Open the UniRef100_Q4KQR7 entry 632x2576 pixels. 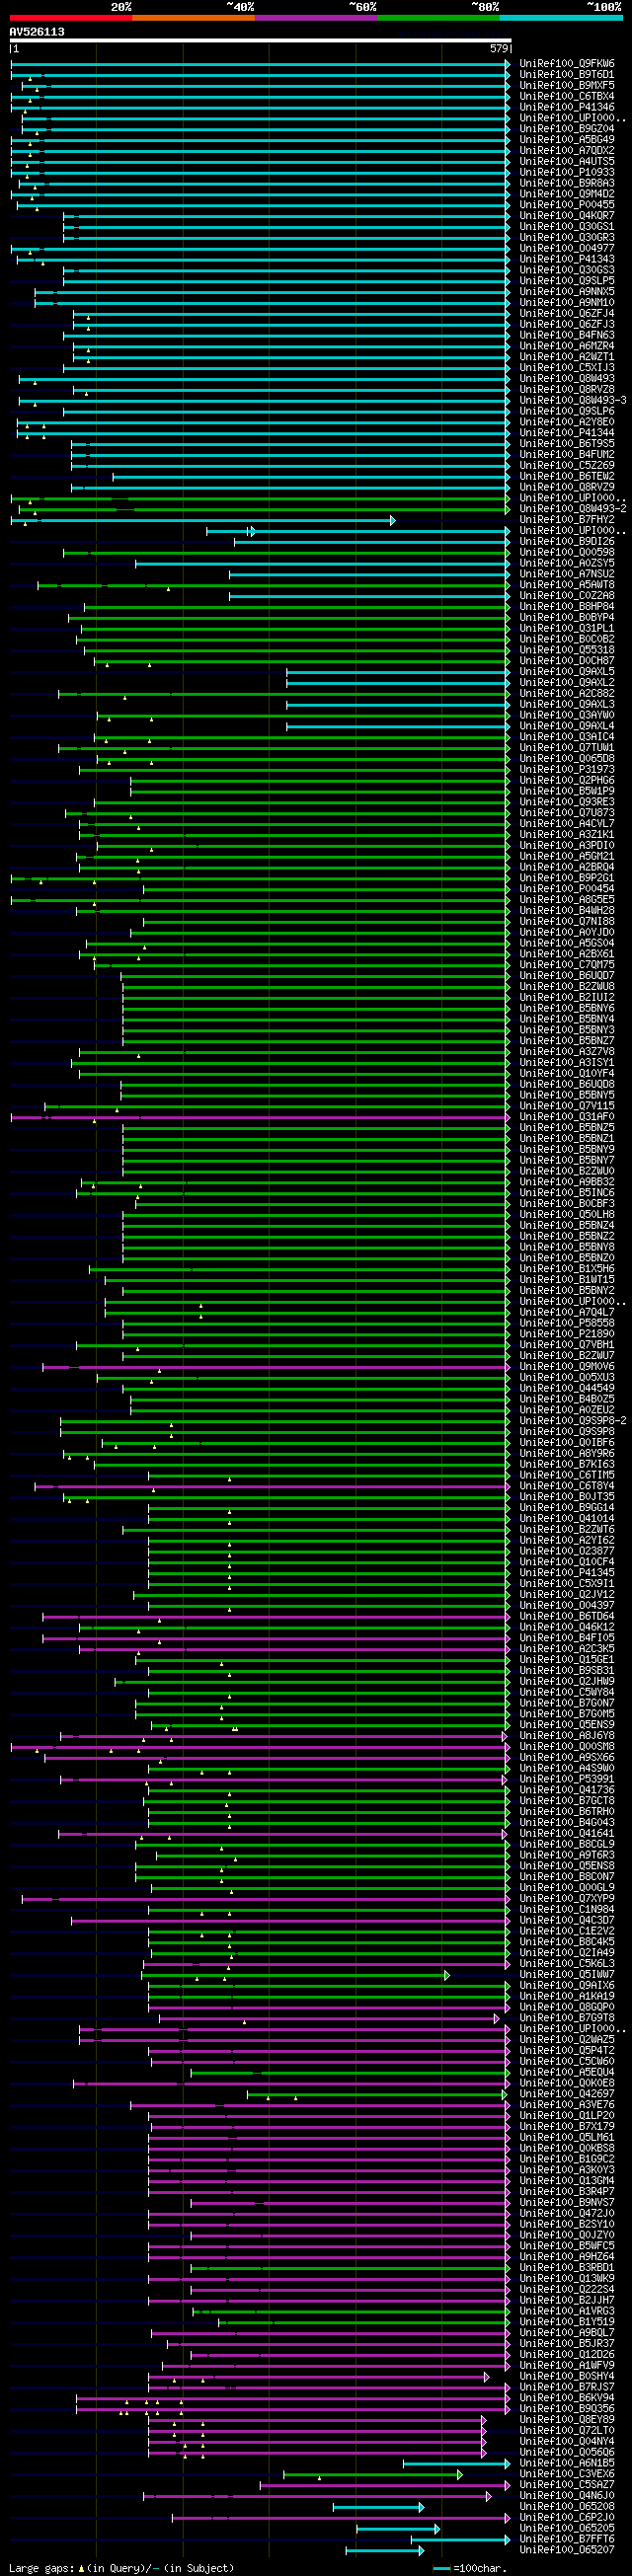coord(567,216)
